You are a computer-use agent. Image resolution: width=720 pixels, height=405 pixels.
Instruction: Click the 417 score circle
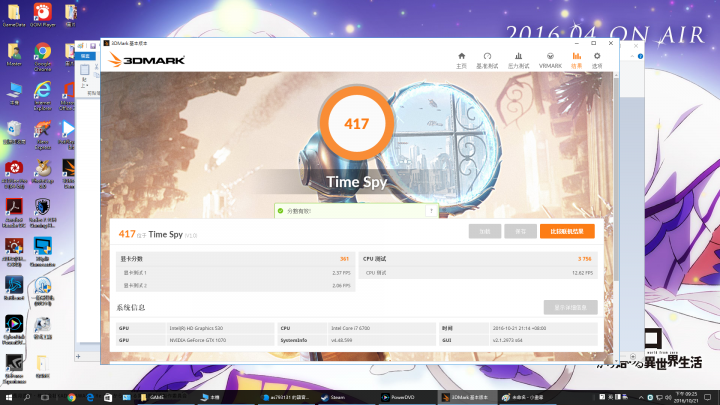(x=356, y=124)
